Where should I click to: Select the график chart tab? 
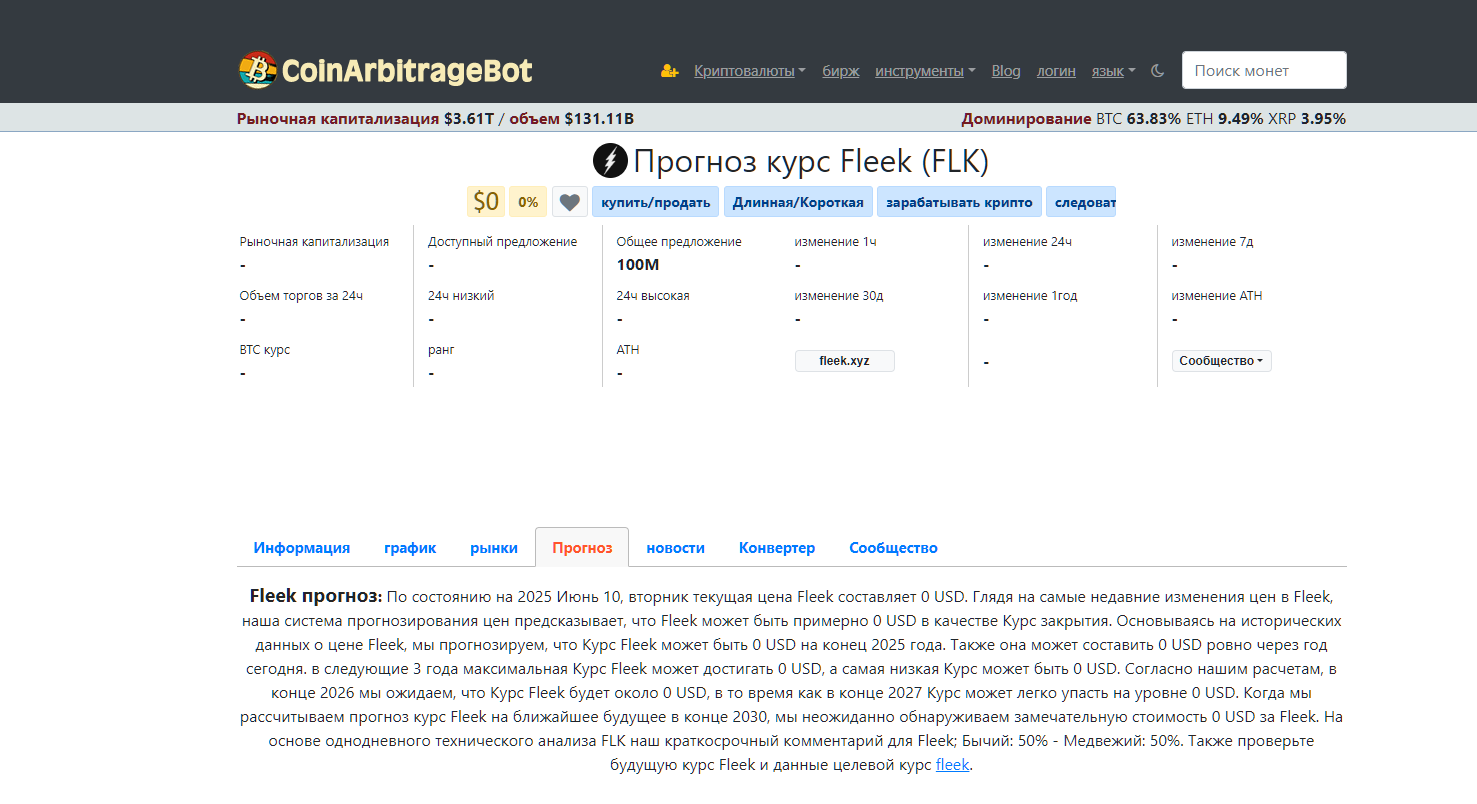point(410,548)
